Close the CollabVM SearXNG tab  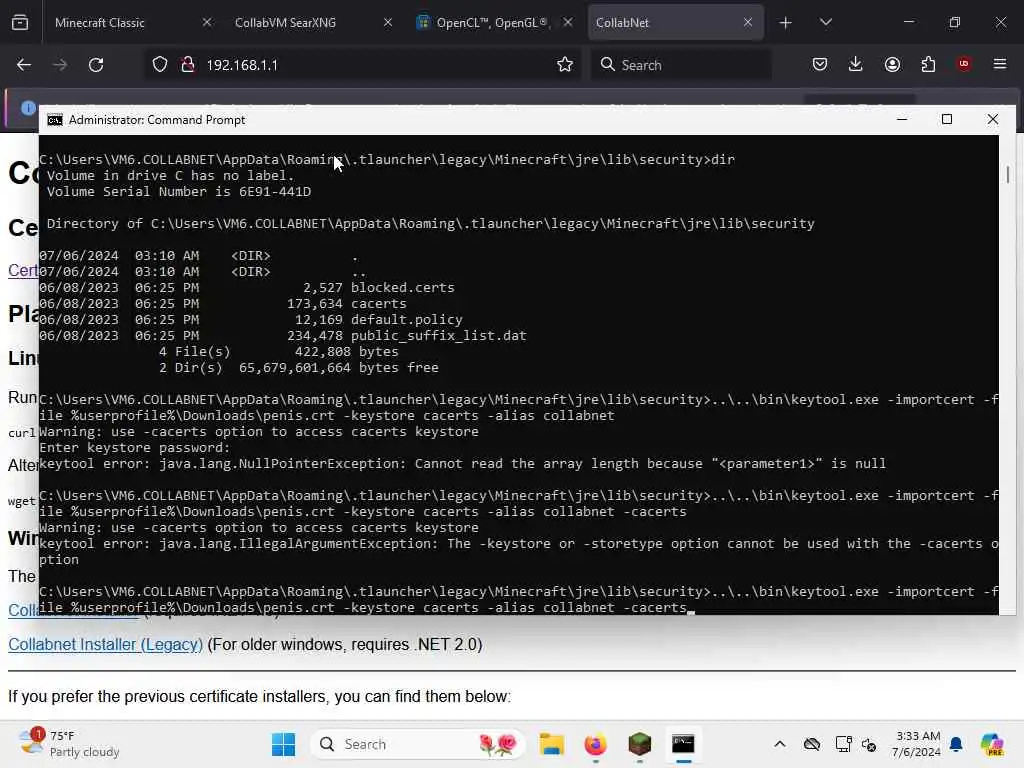click(388, 22)
